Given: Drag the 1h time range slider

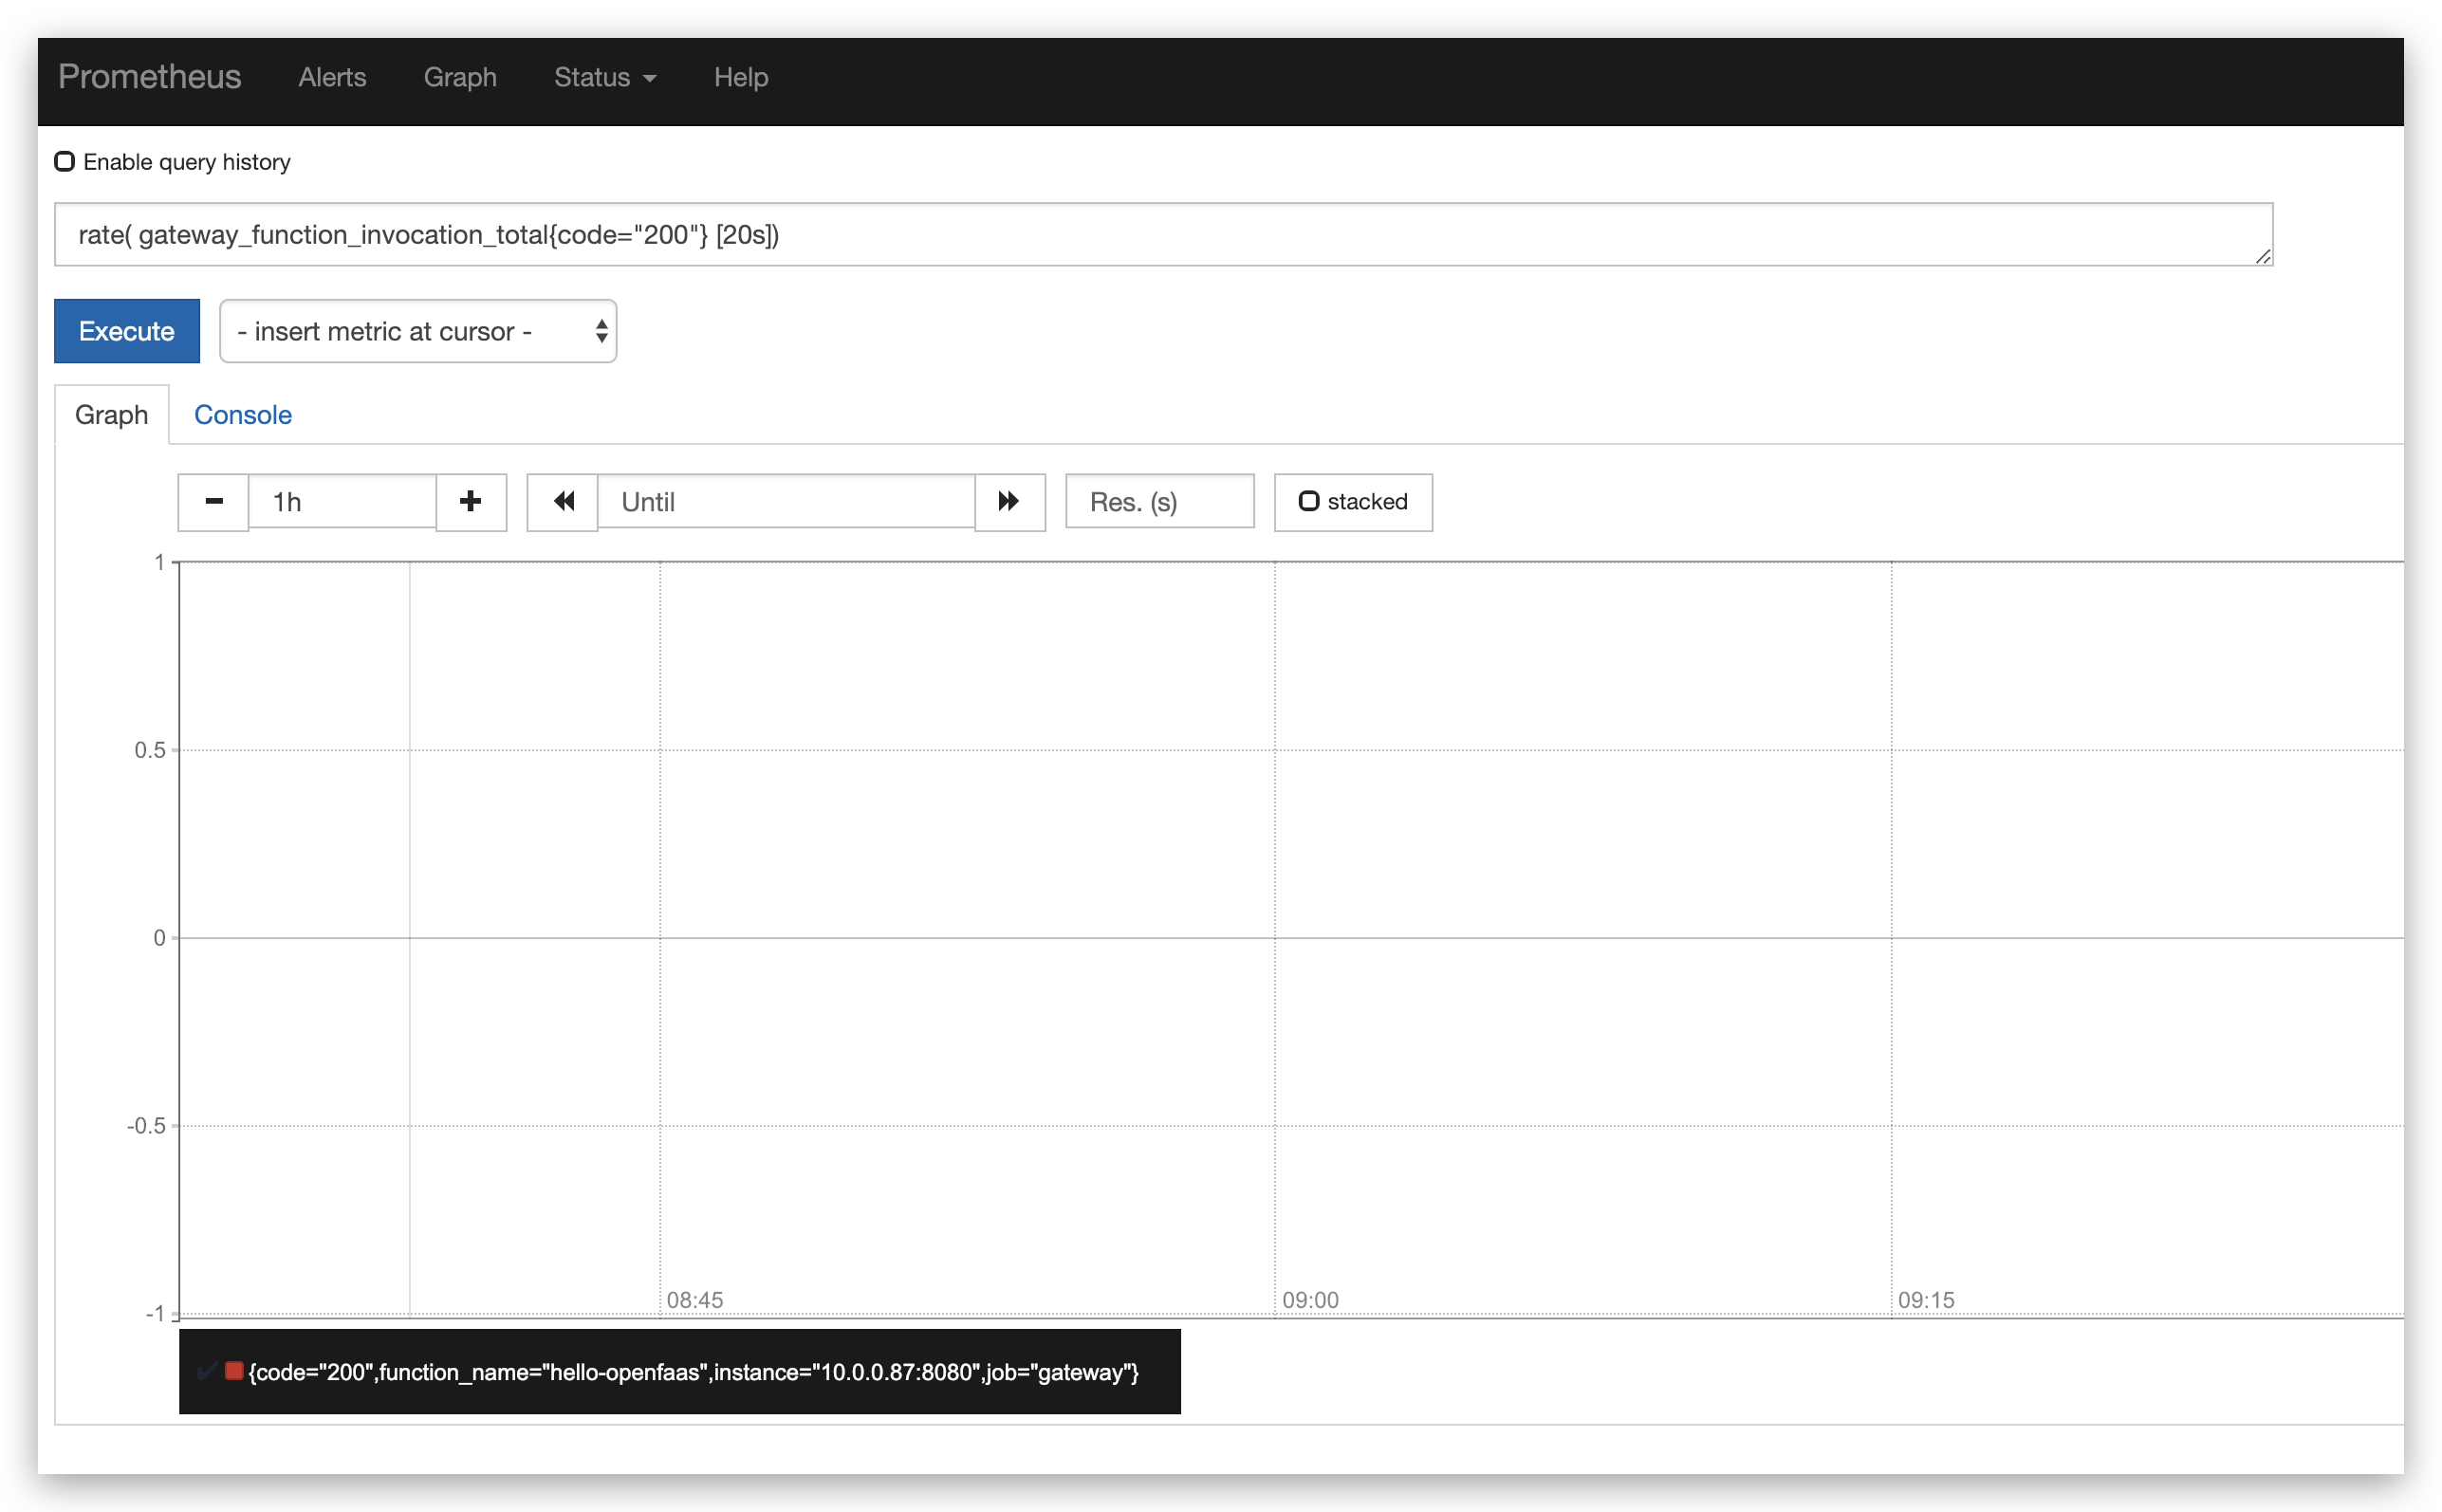Looking at the screenshot, I should click(343, 502).
